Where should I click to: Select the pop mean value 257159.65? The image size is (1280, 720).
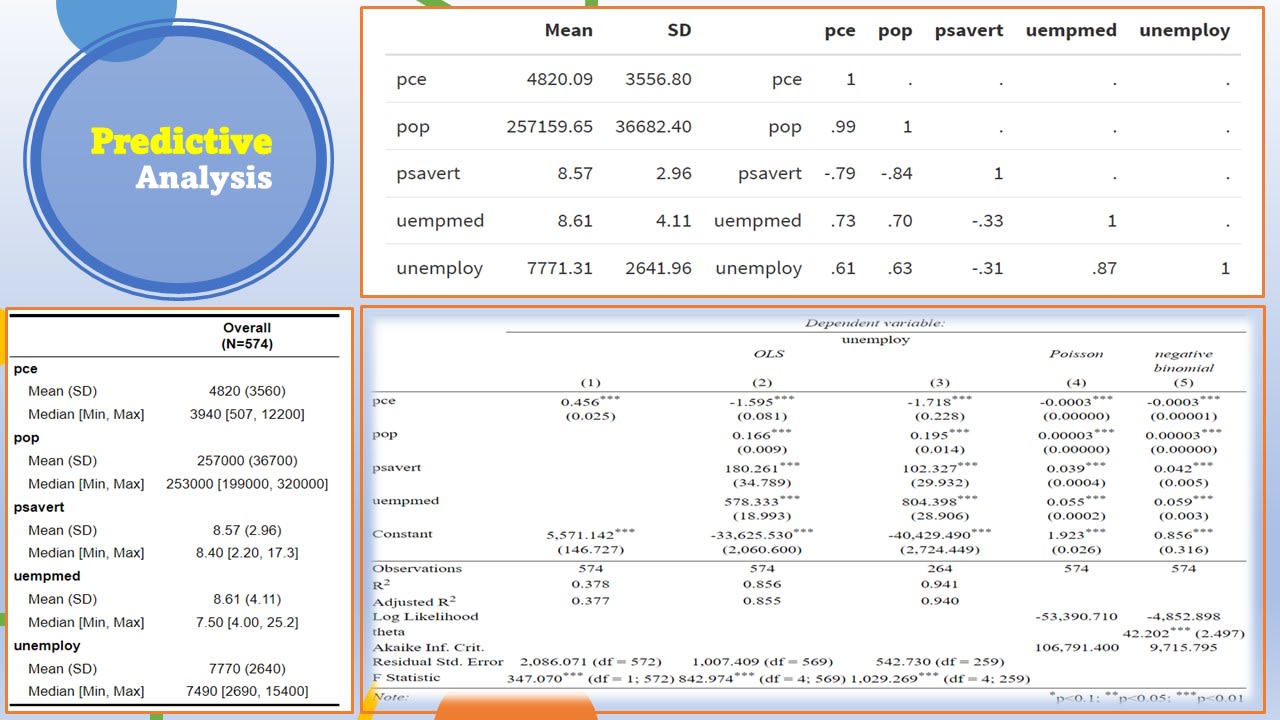click(x=550, y=127)
